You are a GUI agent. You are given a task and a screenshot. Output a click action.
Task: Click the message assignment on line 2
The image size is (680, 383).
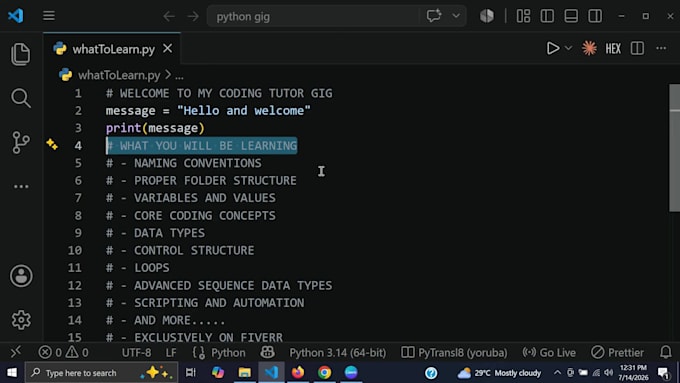coord(208,111)
